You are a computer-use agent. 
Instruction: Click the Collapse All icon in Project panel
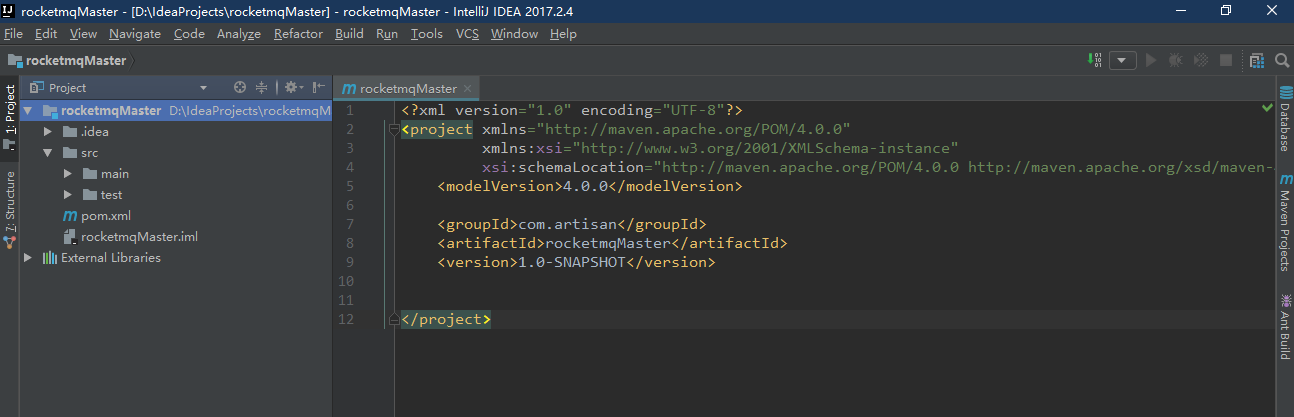[x=262, y=87]
